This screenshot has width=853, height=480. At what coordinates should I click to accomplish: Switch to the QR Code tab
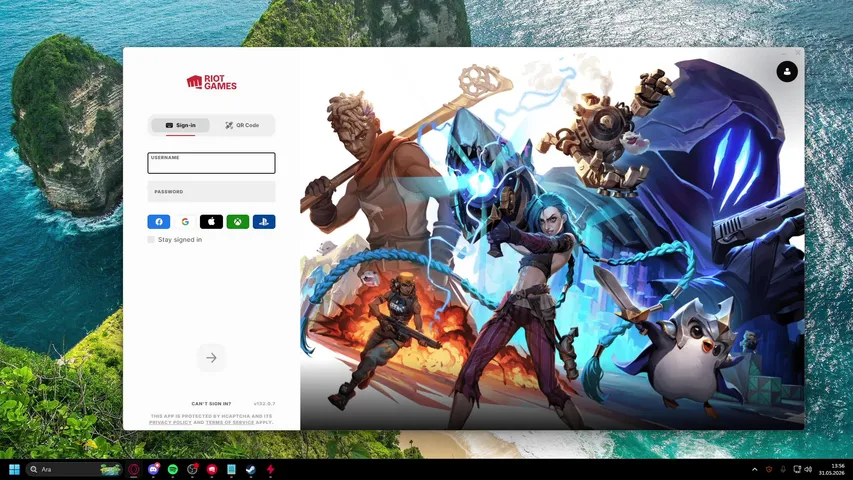[242, 125]
